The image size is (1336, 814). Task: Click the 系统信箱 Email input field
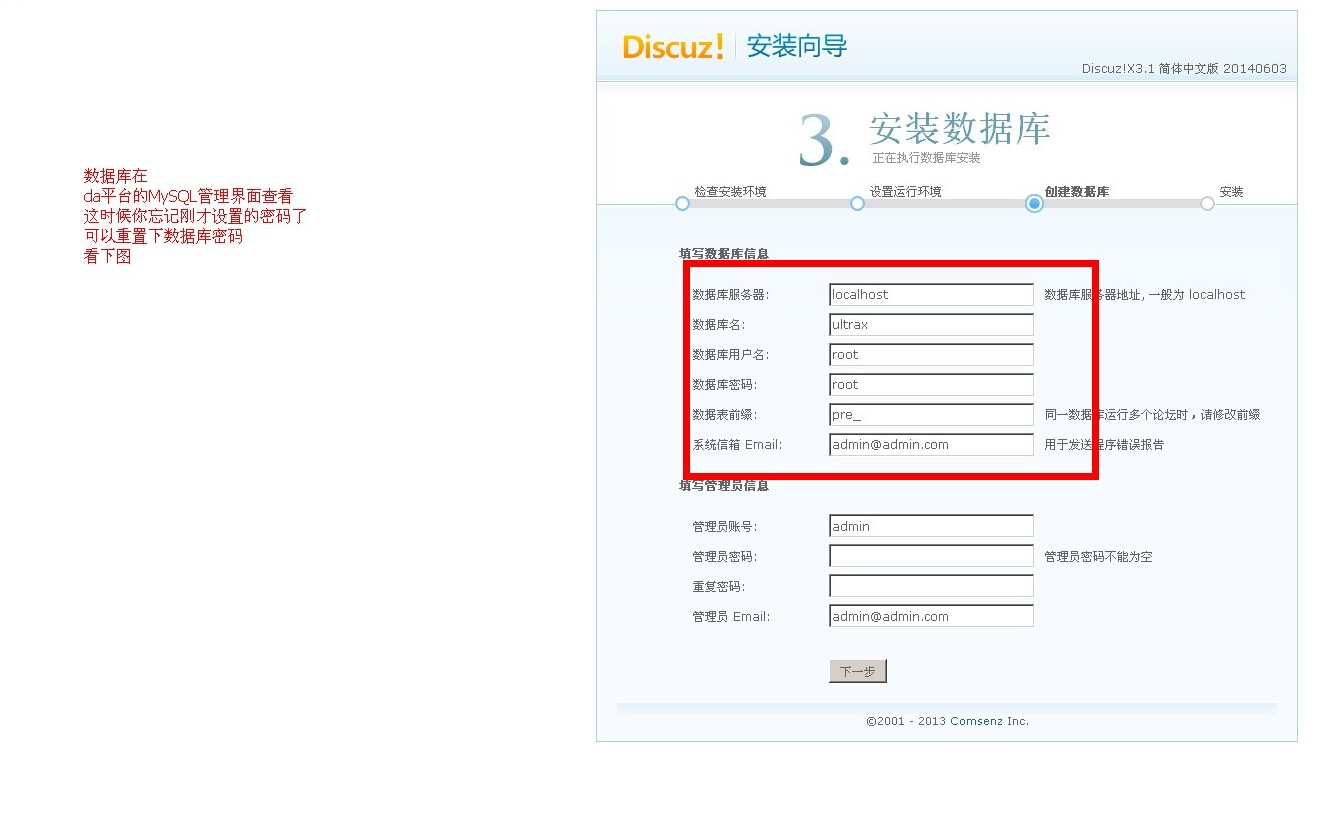[931, 444]
